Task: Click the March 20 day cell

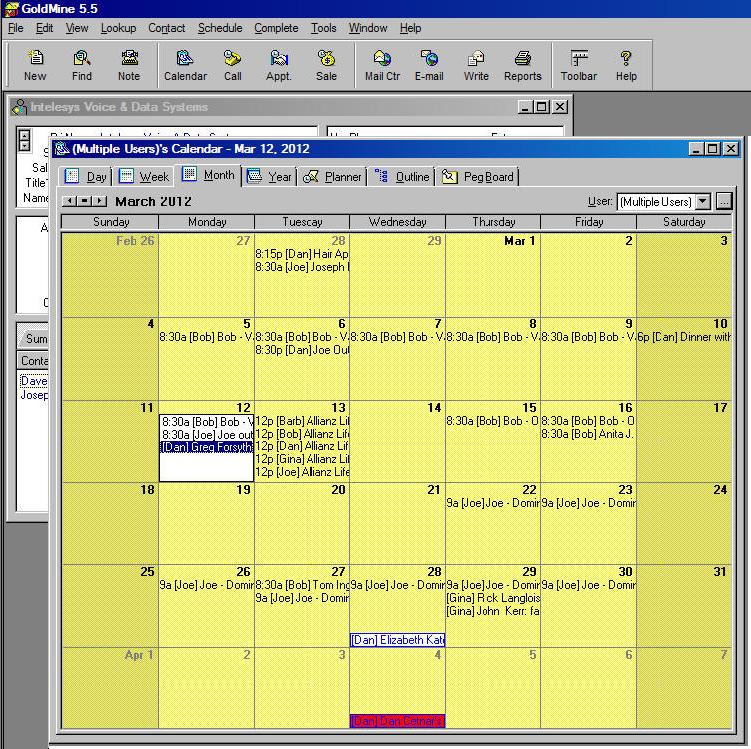Action: coord(302,523)
